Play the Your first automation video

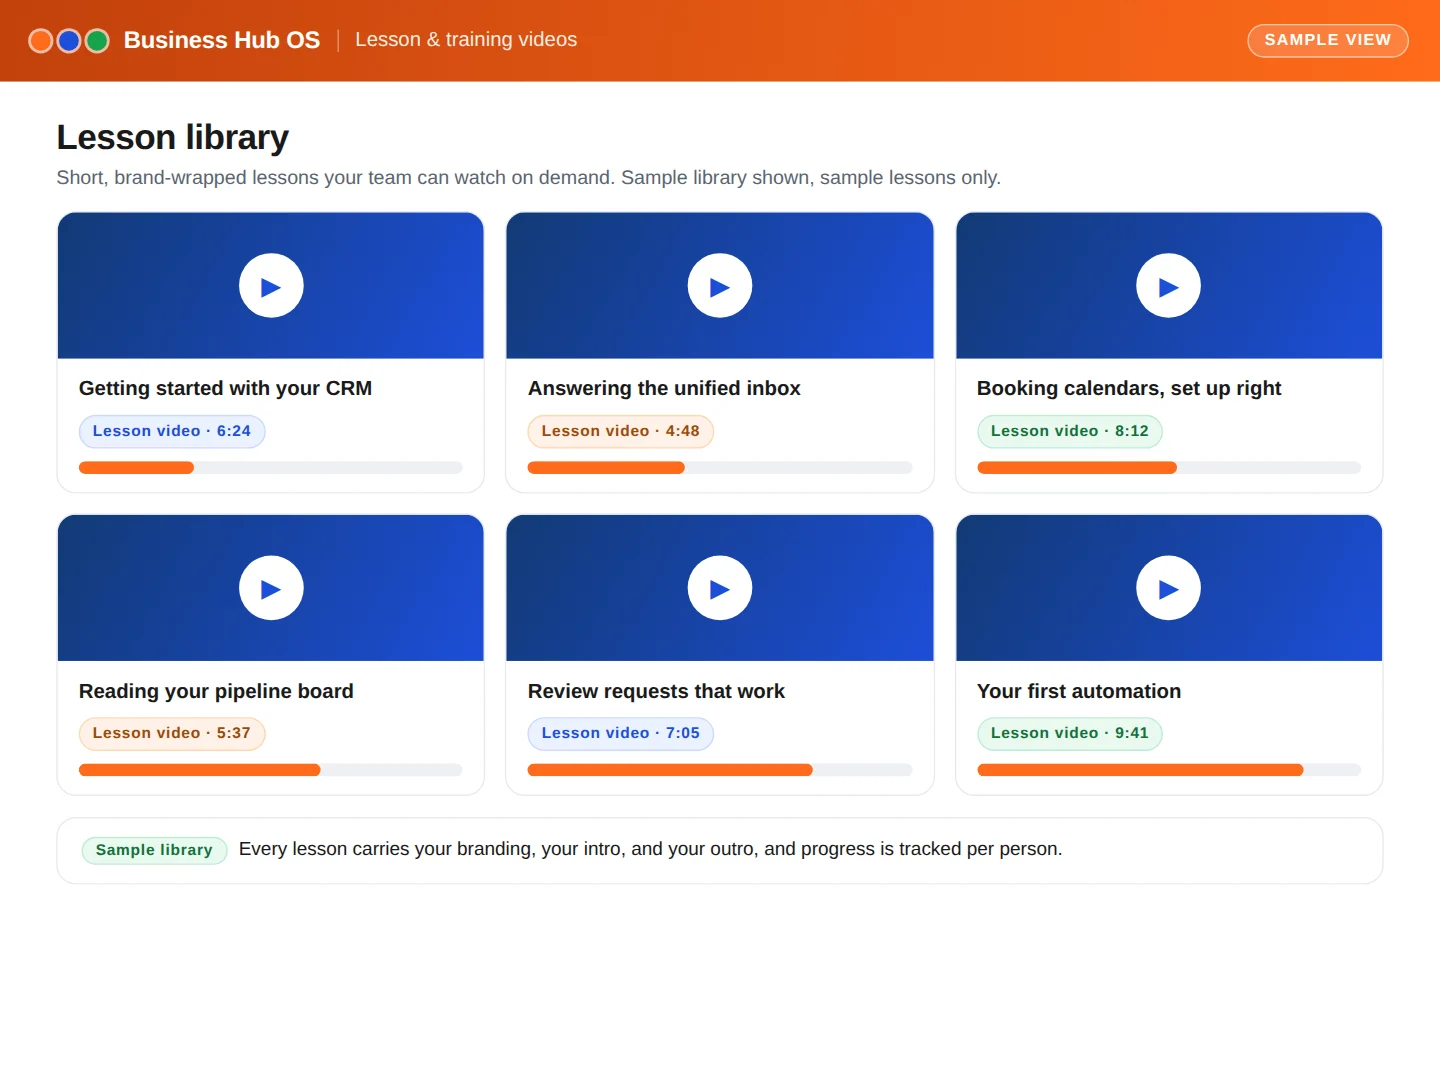click(1169, 588)
